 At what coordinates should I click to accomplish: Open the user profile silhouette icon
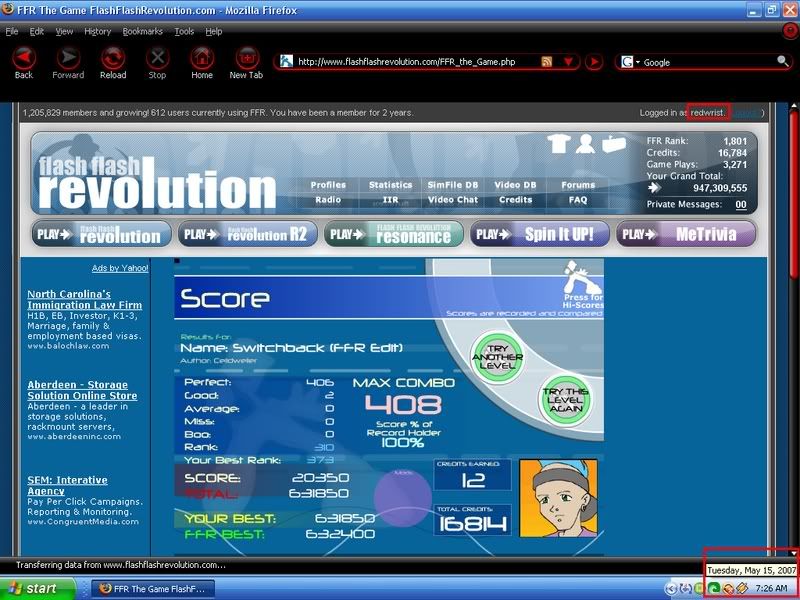click(x=586, y=145)
